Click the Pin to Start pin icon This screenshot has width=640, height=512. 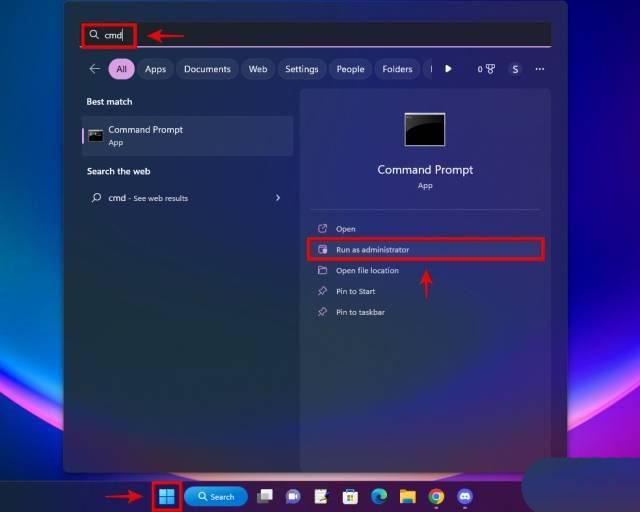tap(322, 291)
